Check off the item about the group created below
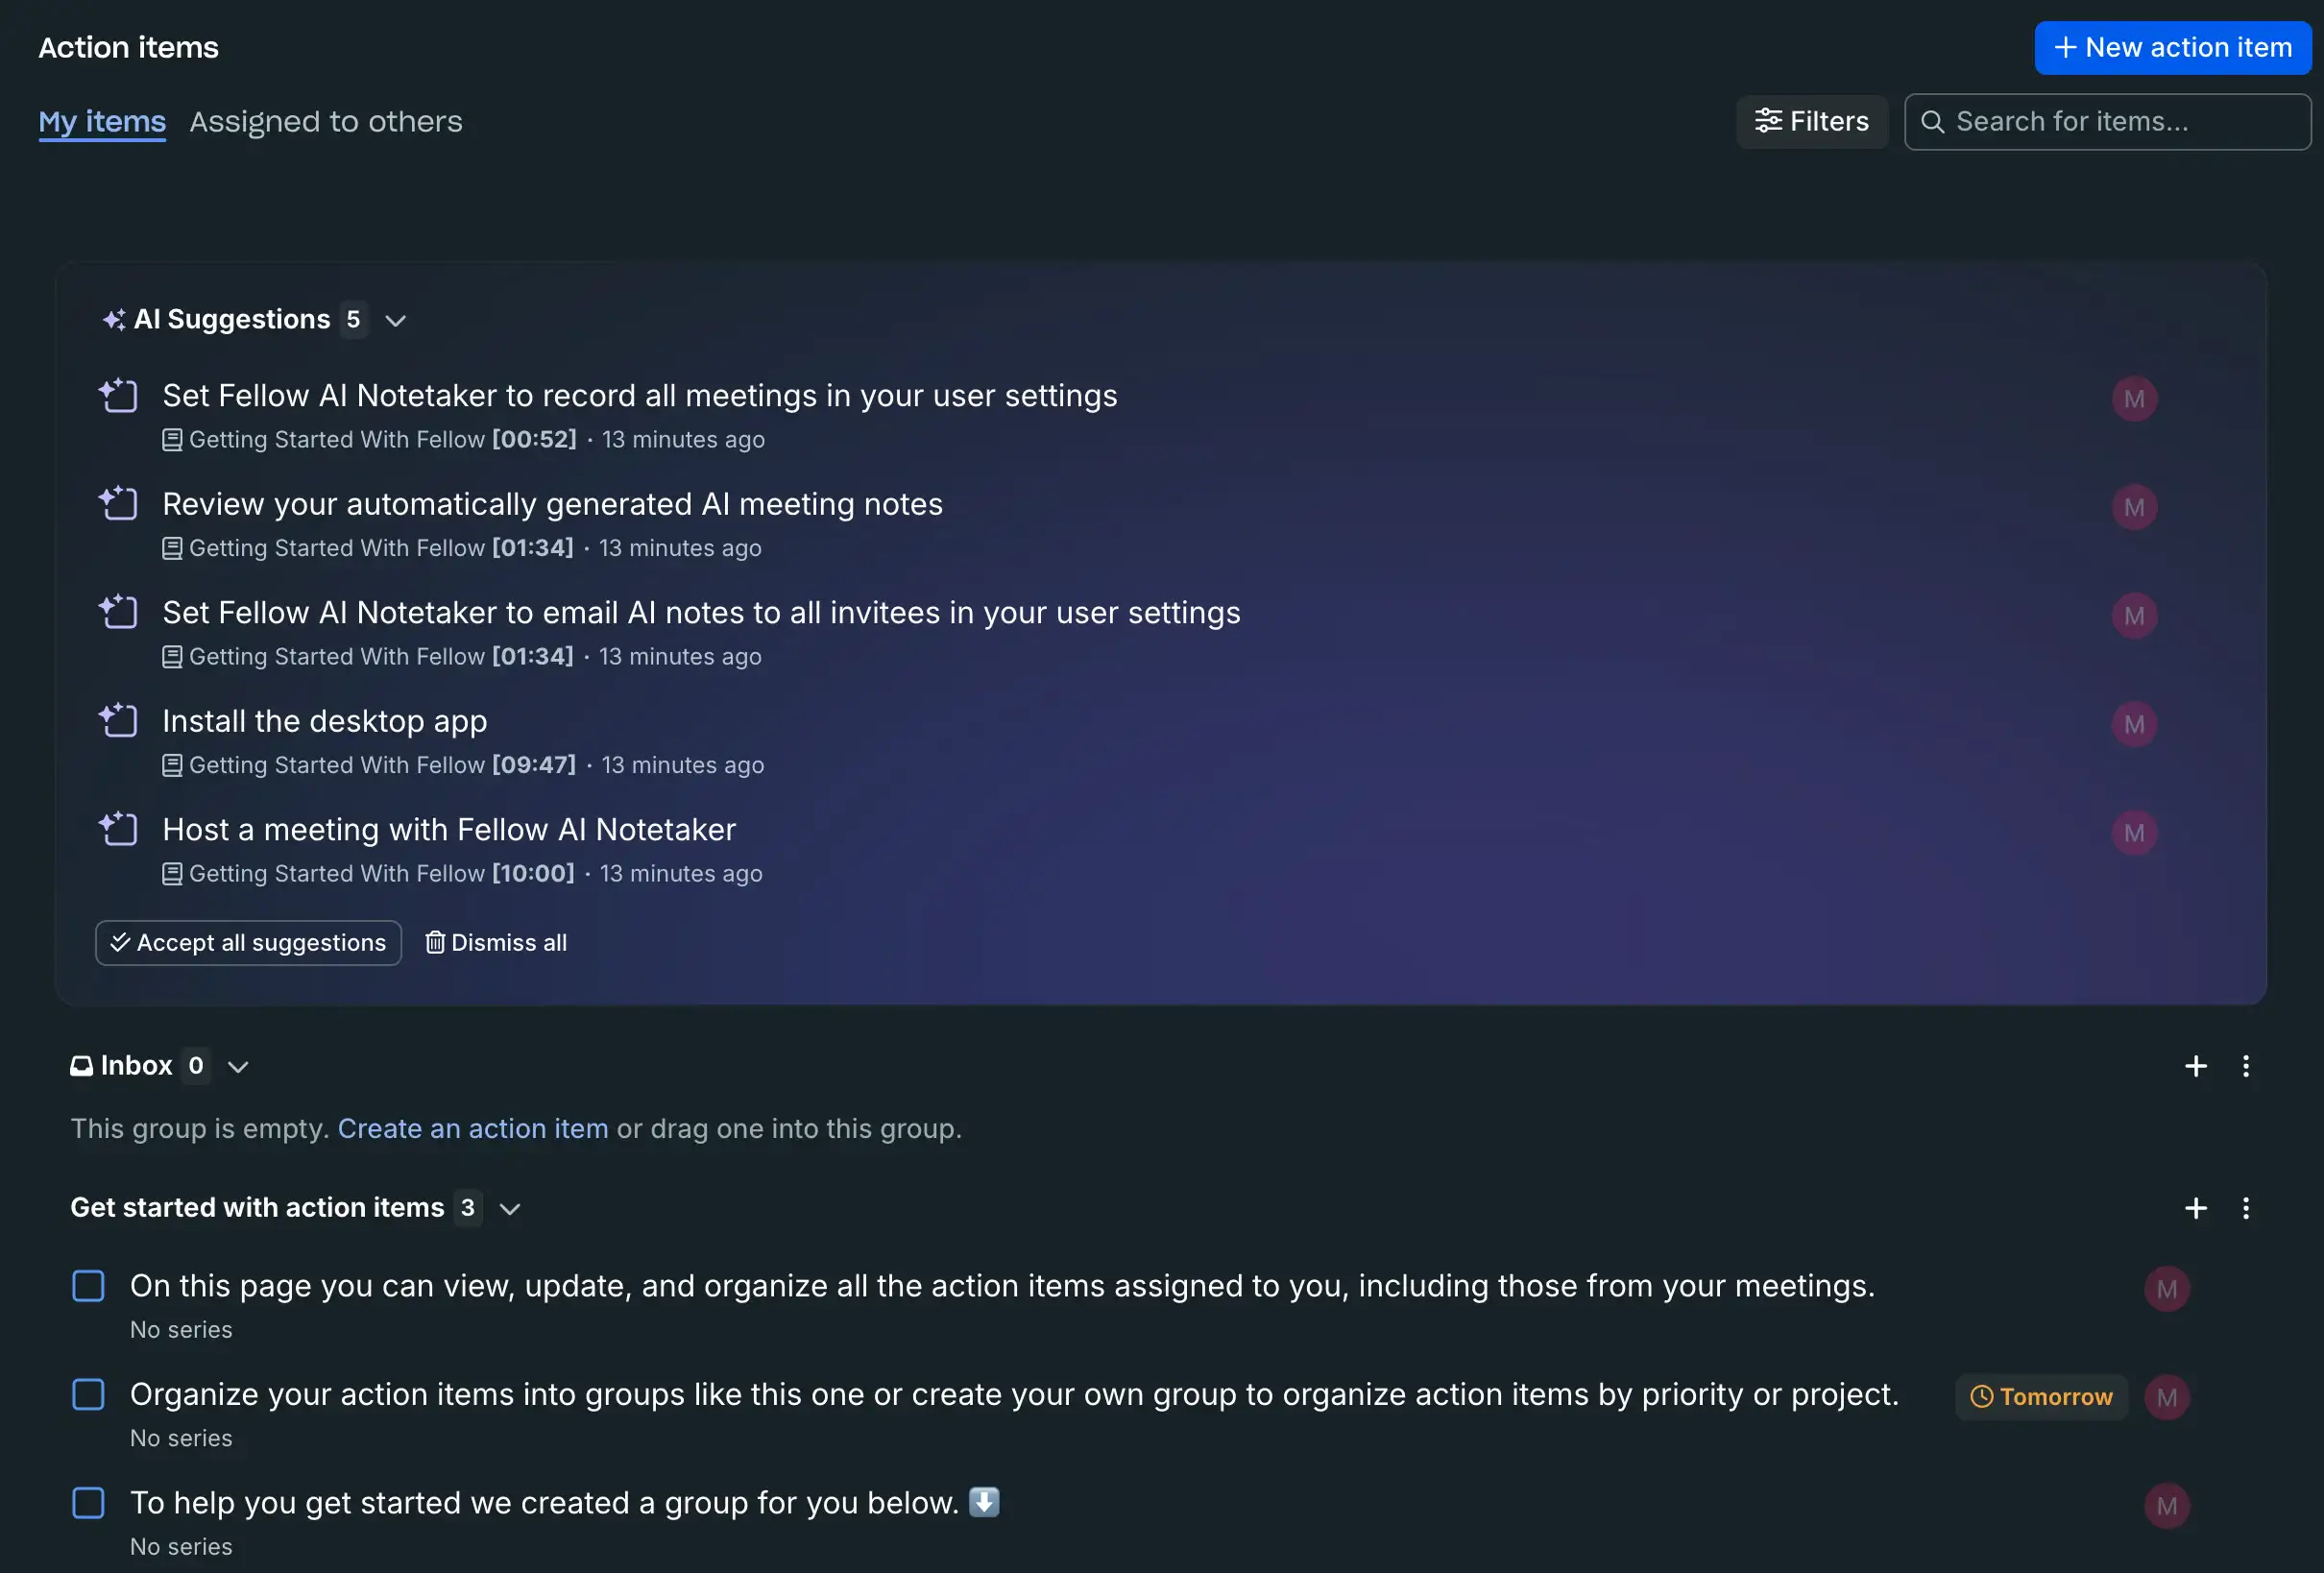 point(88,1503)
